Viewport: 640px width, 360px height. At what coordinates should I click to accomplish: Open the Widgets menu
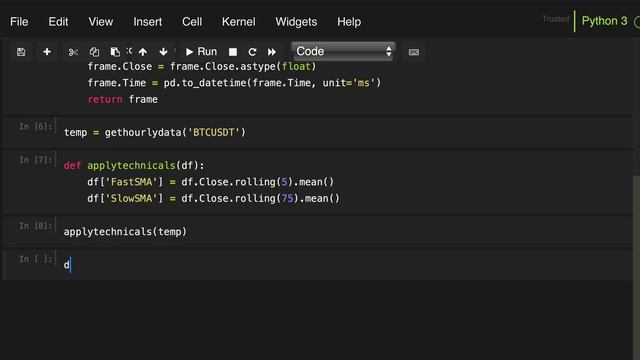[x=296, y=22]
